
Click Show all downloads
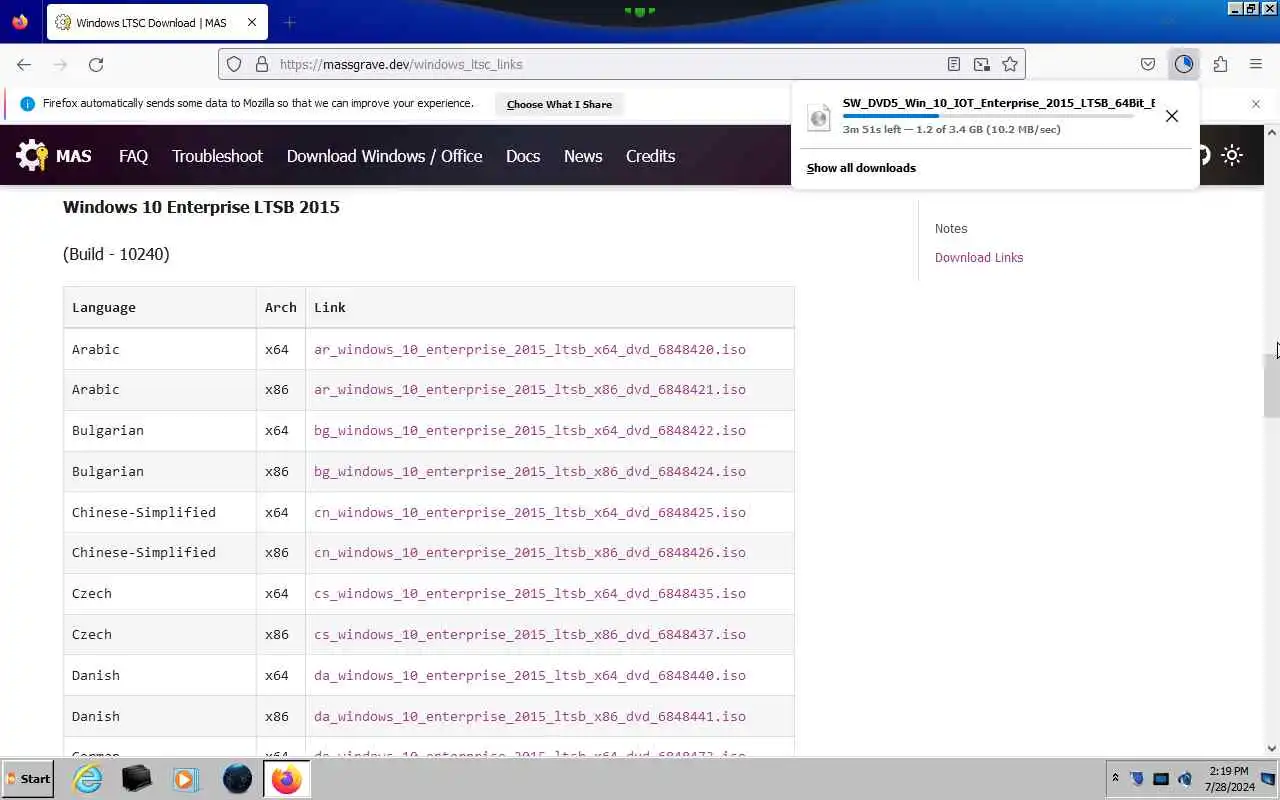coord(861,168)
